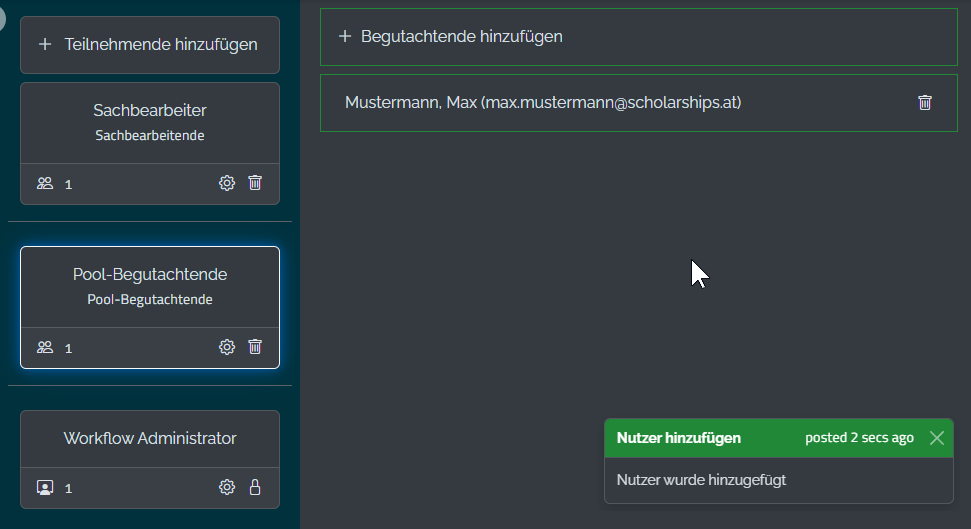Click Mustermann, Max reviewer entry

[x=638, y=103]
